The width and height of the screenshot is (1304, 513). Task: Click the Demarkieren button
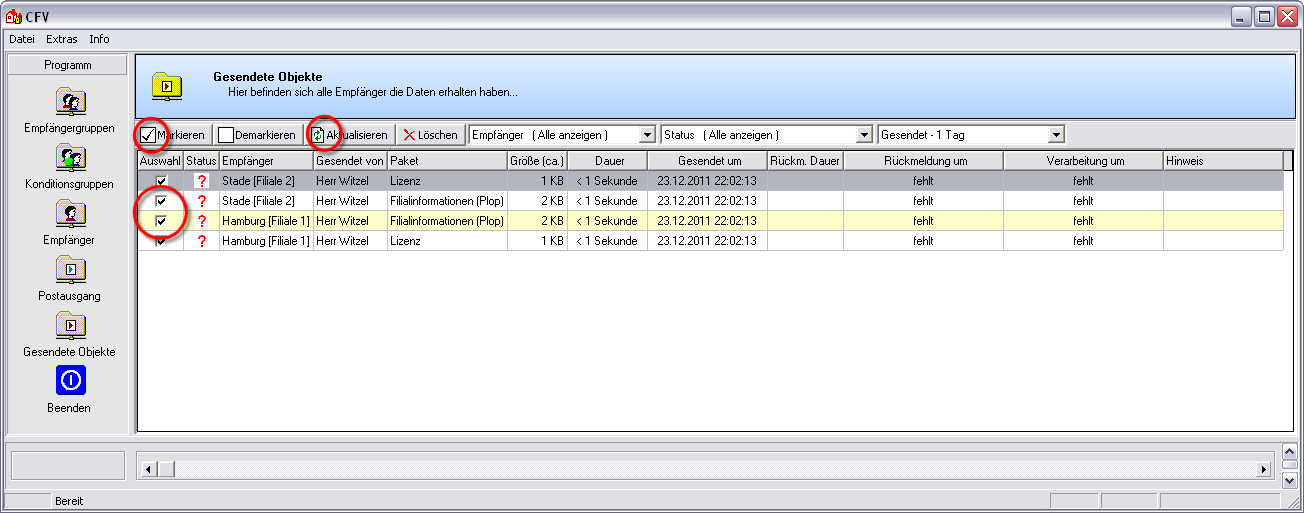[x=257, y=135]
